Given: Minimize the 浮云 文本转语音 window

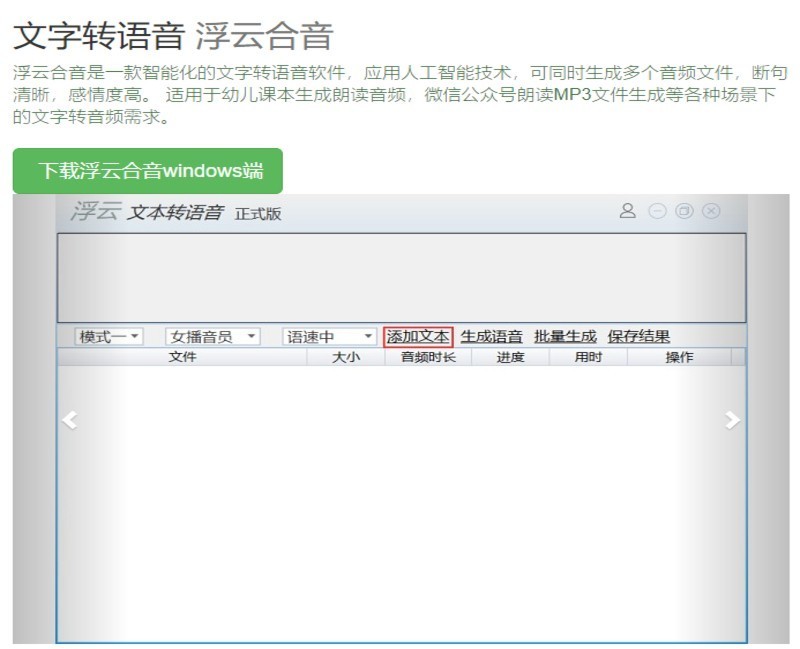Looking at the screenshot, I should tap(657, 211).
